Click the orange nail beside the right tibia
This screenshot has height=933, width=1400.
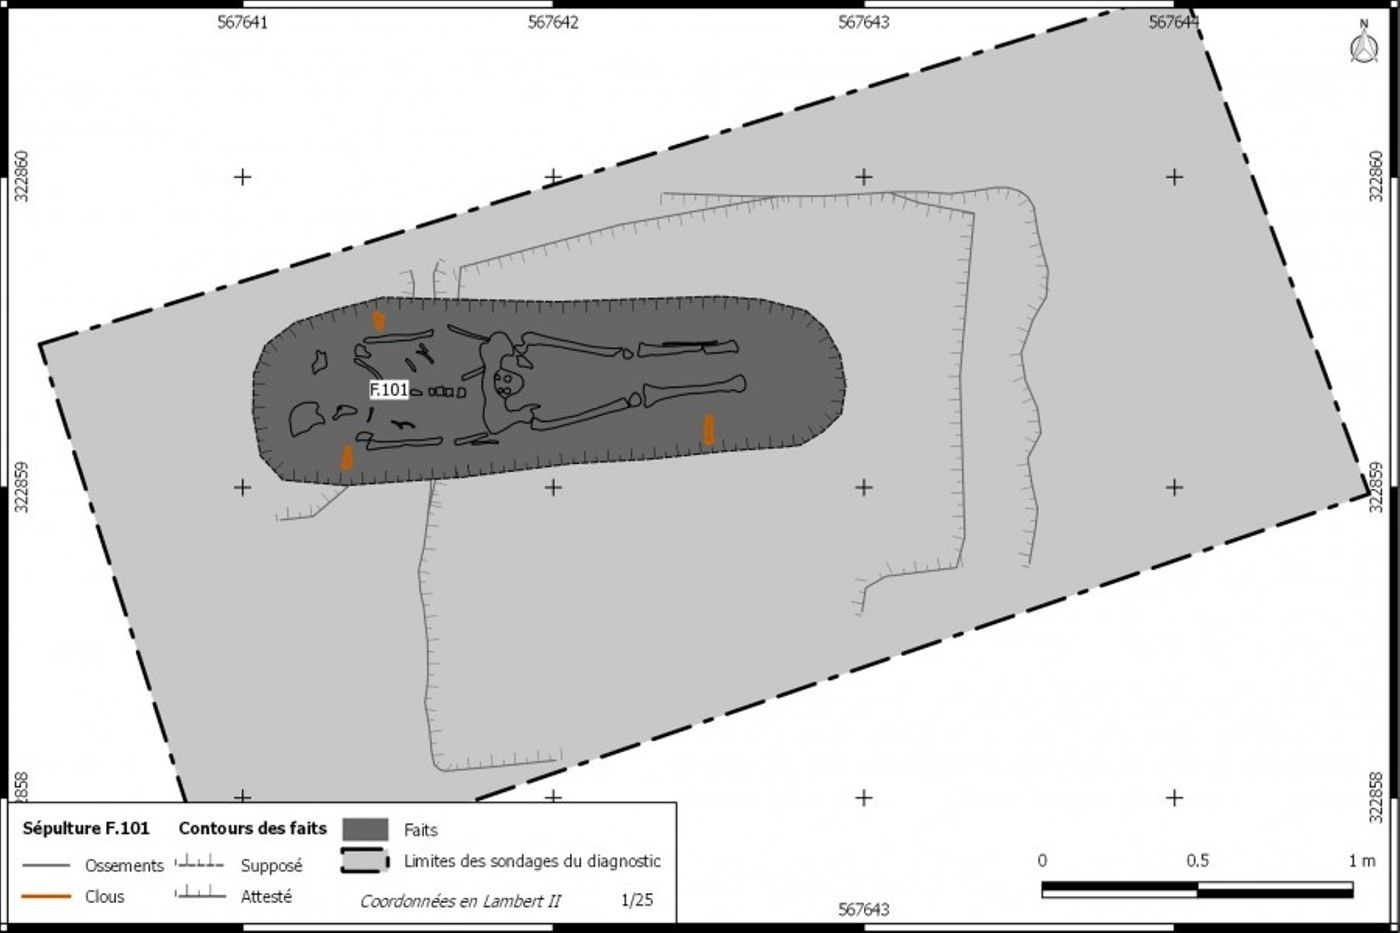click(x=708, y=429)
